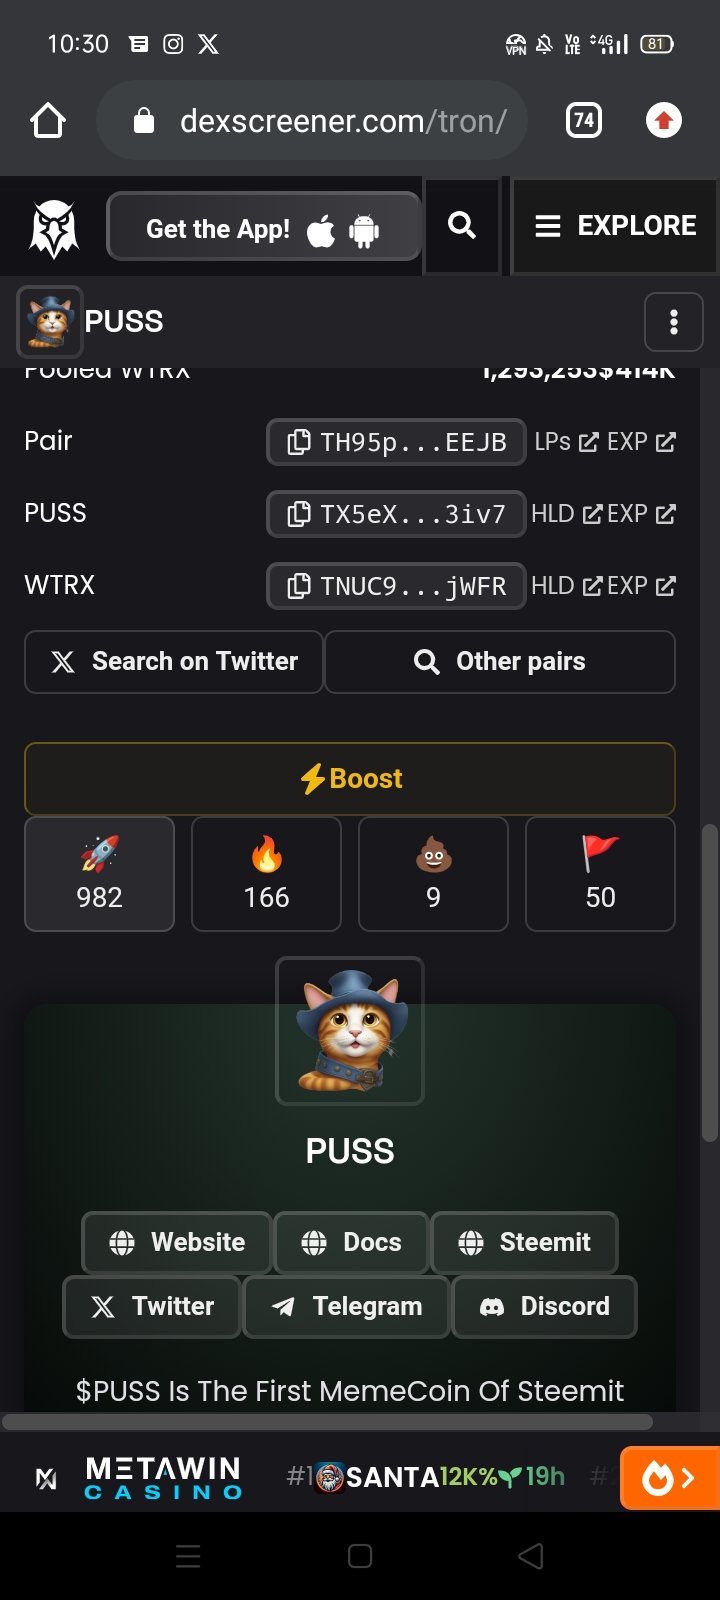
Task: Expand the orange flame trending arrow
Action: point(670,1478)
